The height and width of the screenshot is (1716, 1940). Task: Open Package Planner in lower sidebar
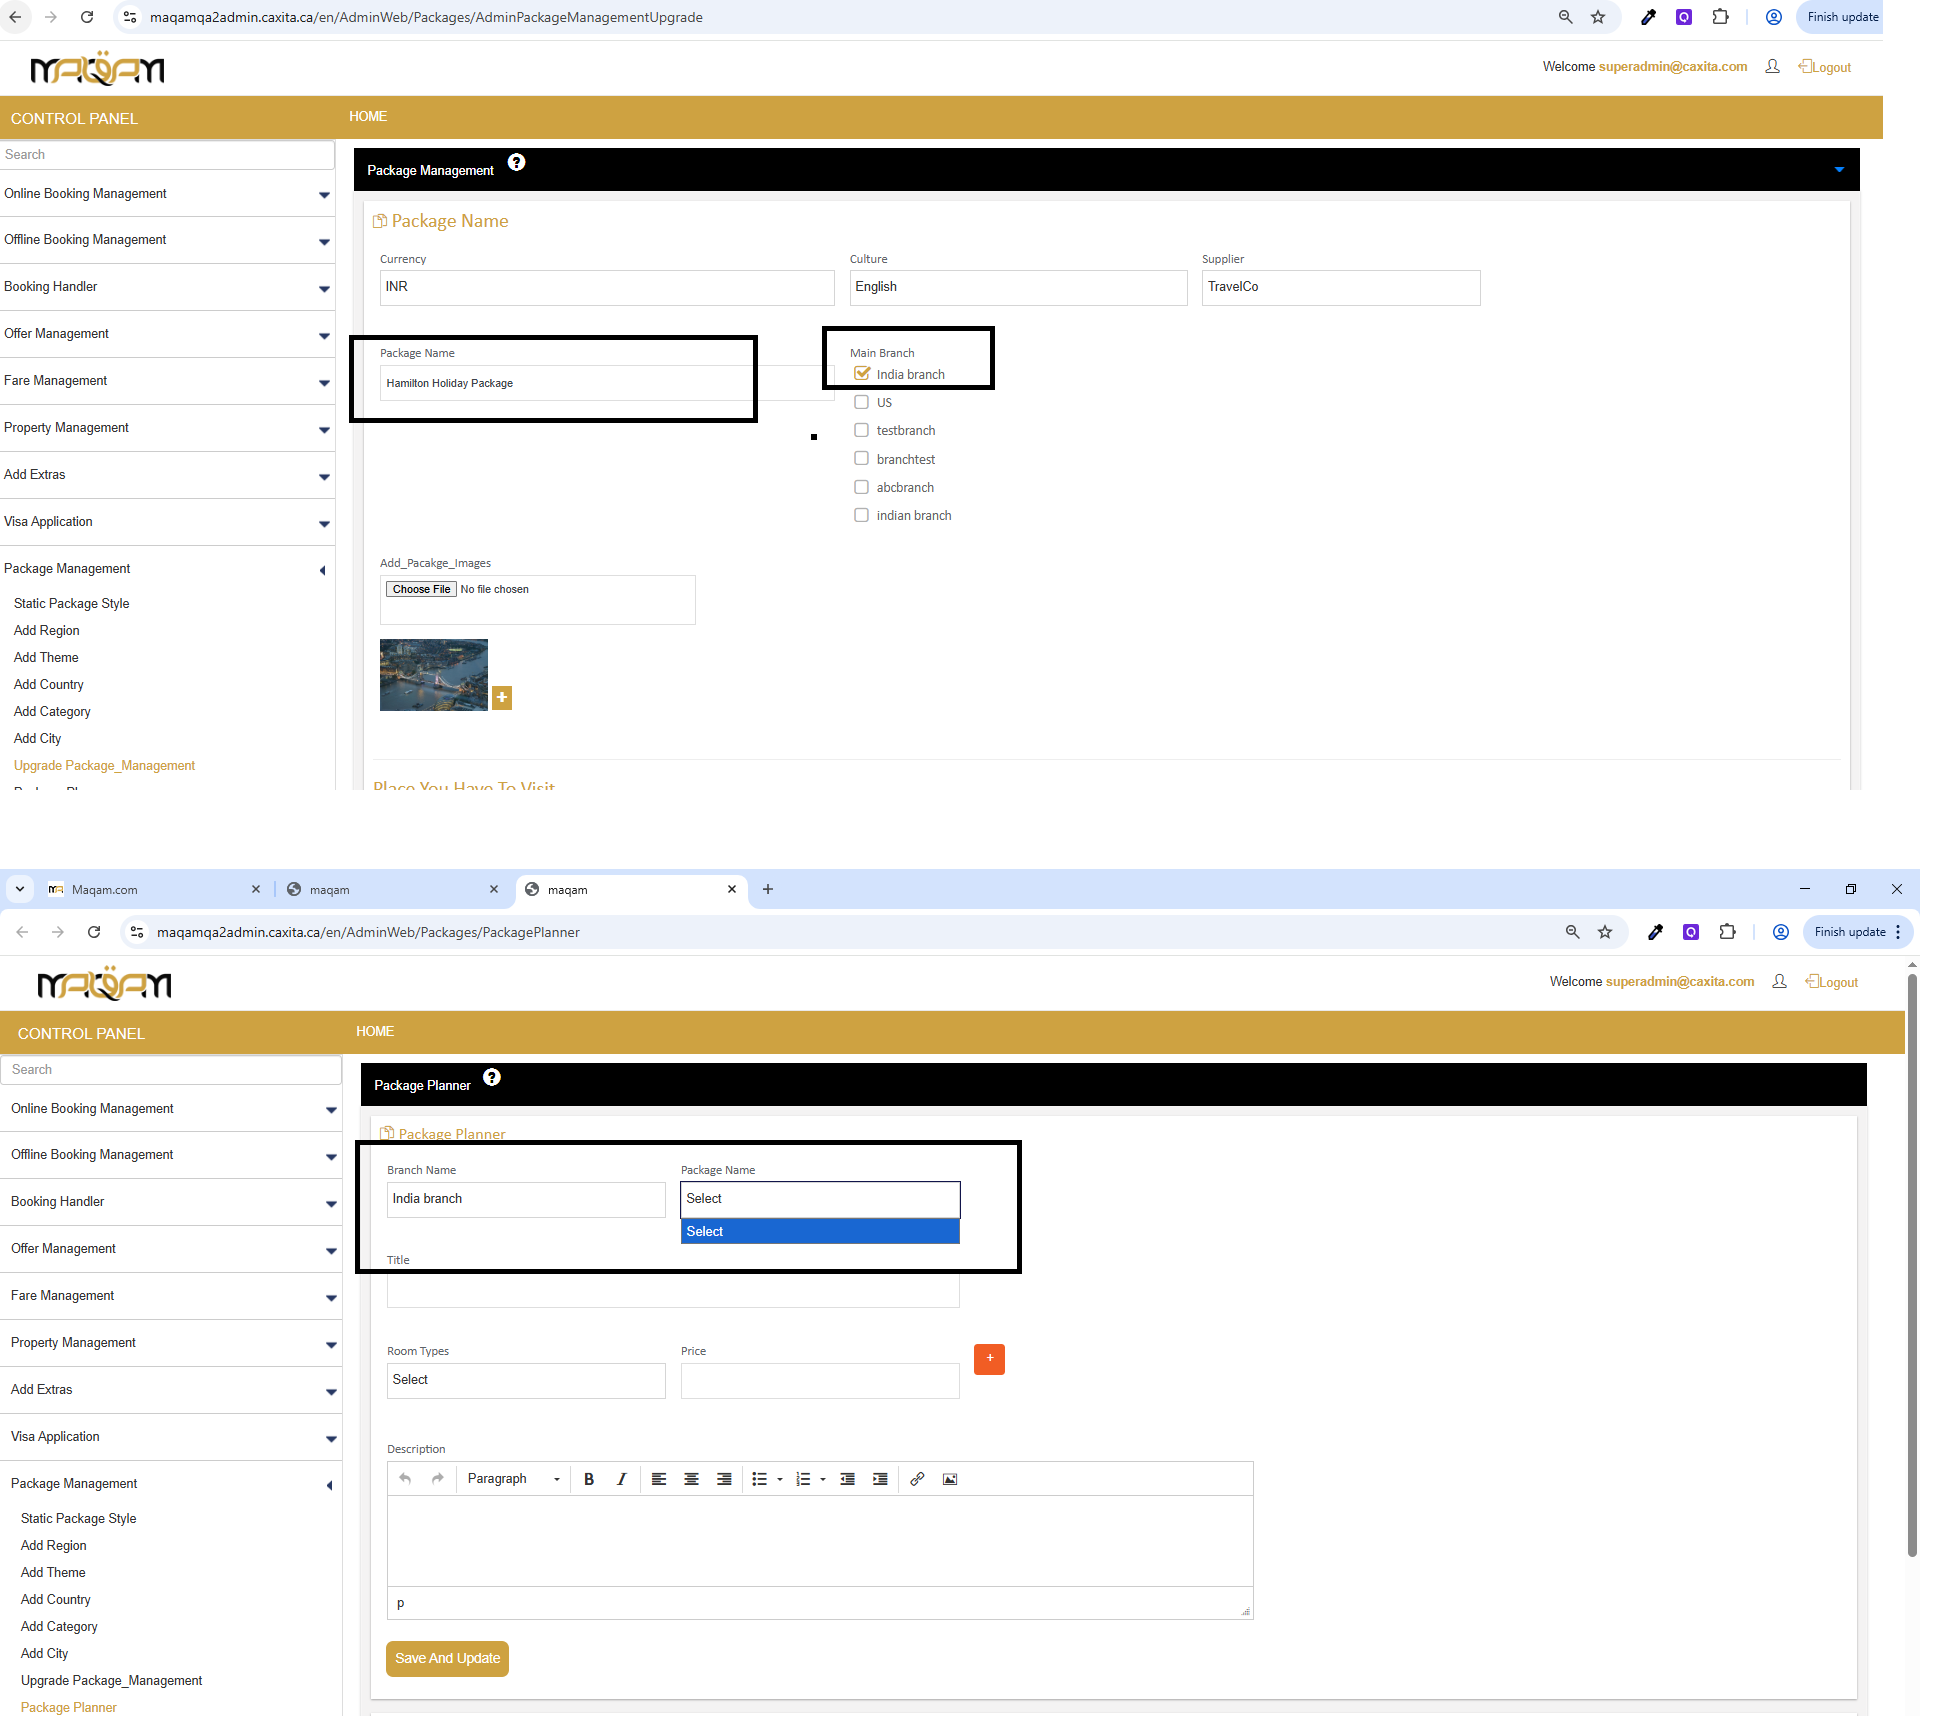click(69, 1707)
